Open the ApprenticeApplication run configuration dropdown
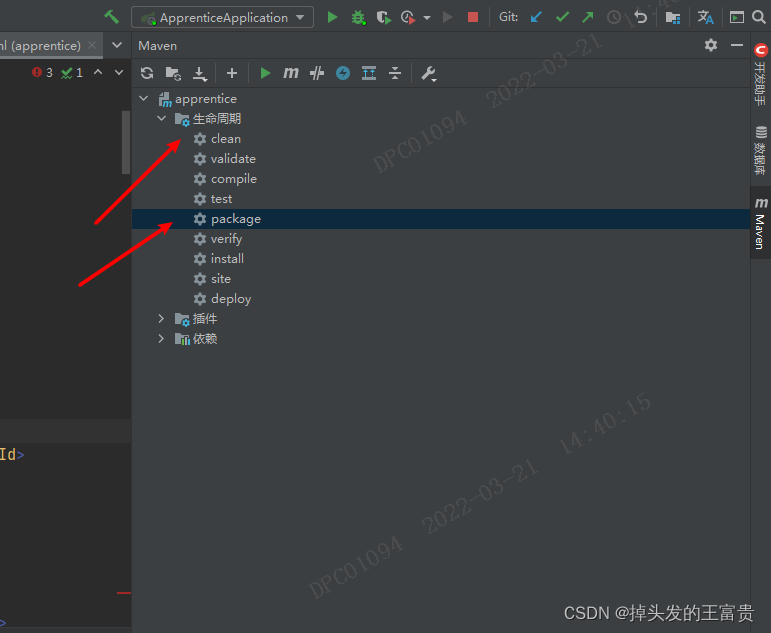 click(x=222, y=17)
